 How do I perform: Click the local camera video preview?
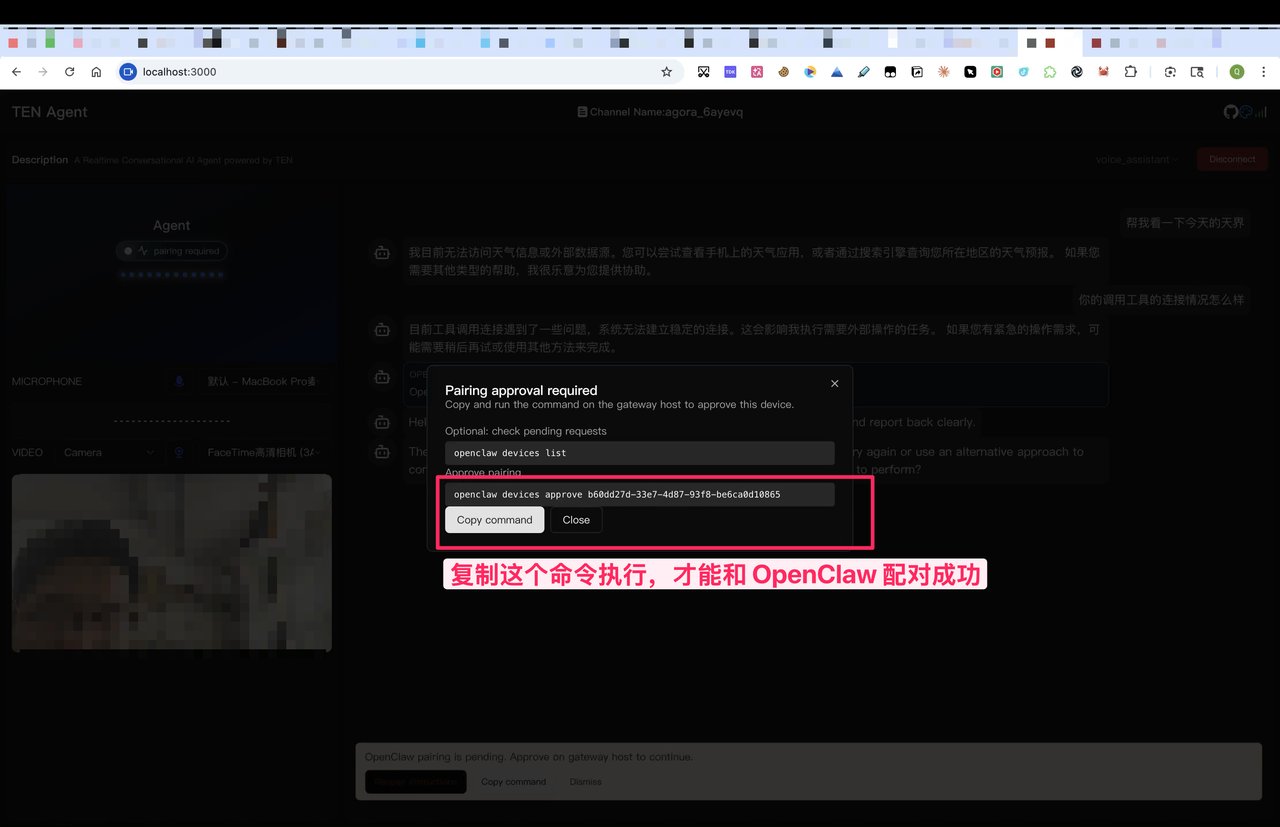point(171,562)
